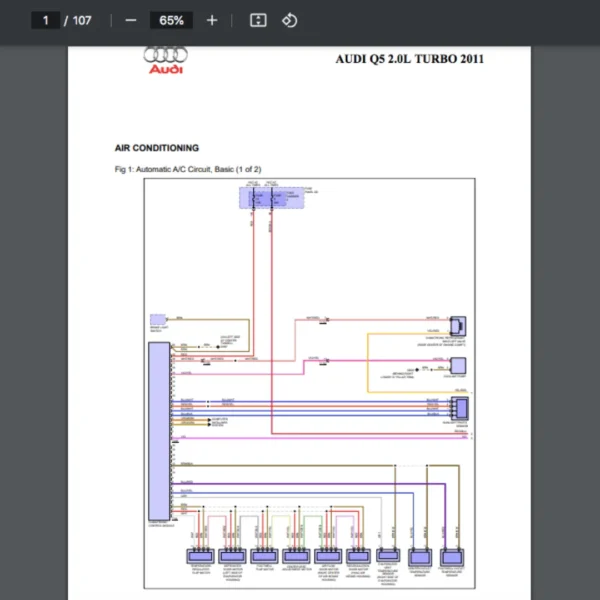
Task: Click the tall climate control module block
Action: tap(158, 430)
